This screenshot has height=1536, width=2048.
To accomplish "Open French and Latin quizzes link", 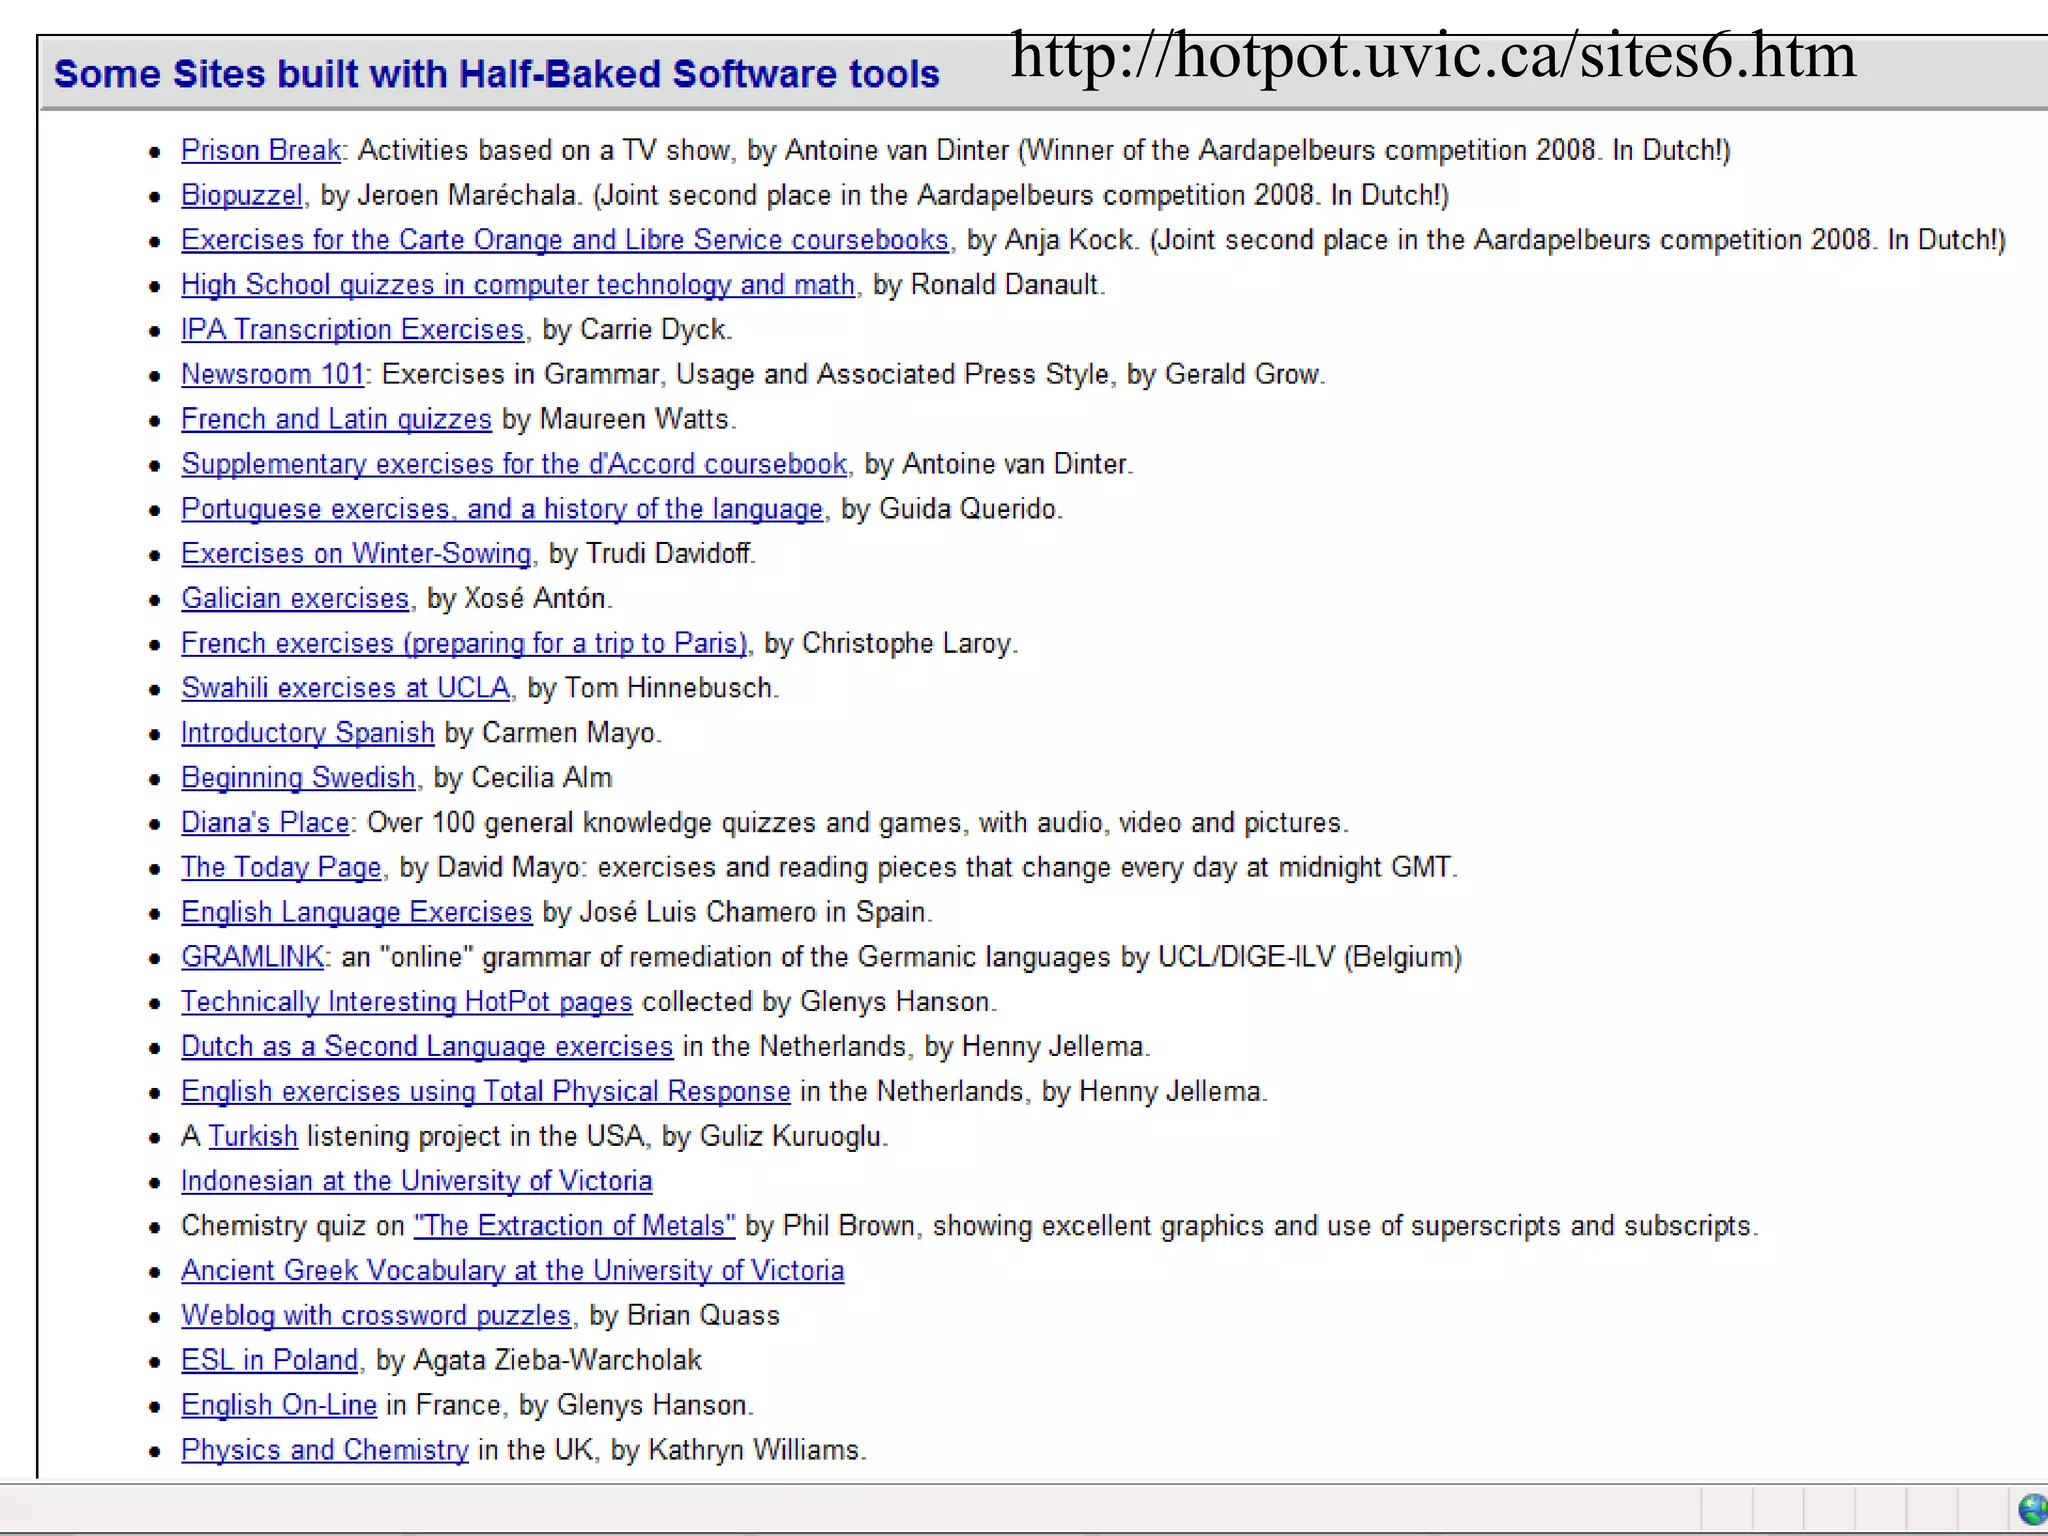I will coord(336,419).
